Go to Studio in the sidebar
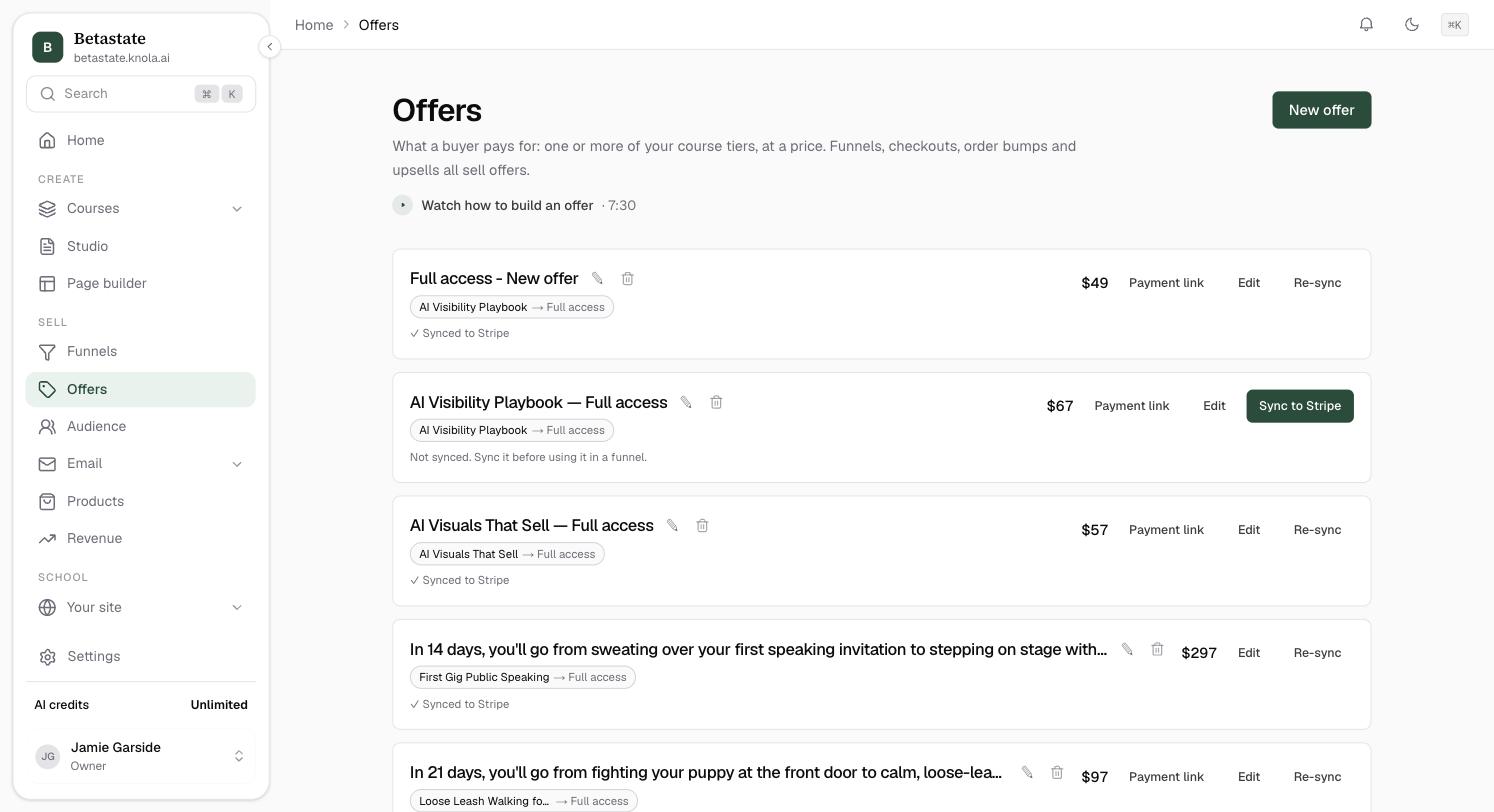This screenshot has height=812, width=1494. [141, 246]
